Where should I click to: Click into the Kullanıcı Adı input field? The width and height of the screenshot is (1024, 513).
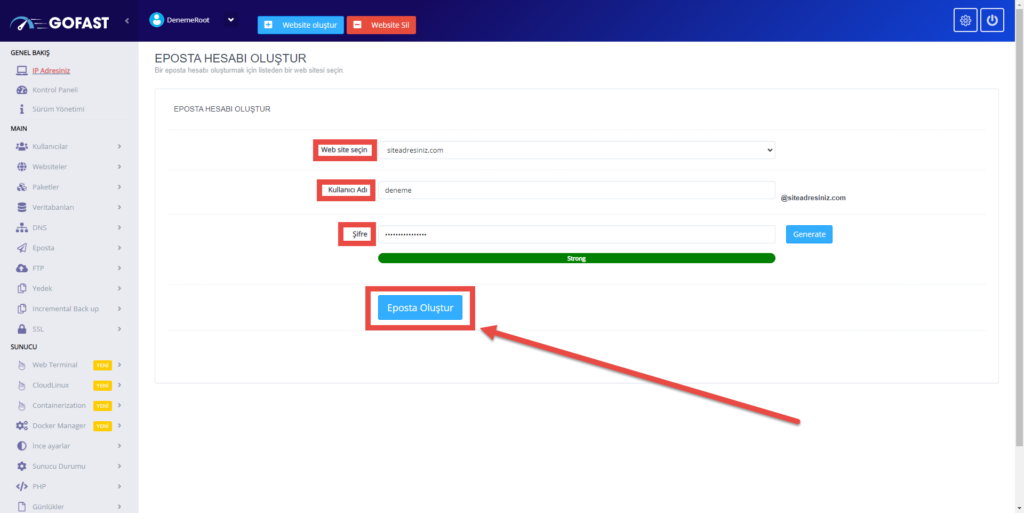coord(577,190)
